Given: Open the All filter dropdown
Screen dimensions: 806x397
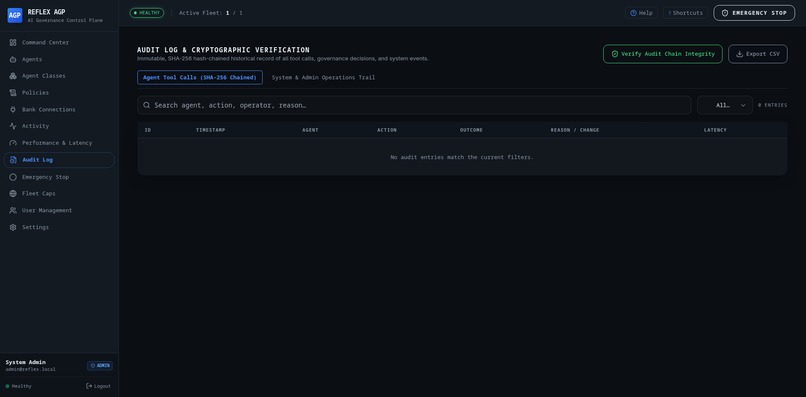Looking at the screenshot, I should point(725,105).
